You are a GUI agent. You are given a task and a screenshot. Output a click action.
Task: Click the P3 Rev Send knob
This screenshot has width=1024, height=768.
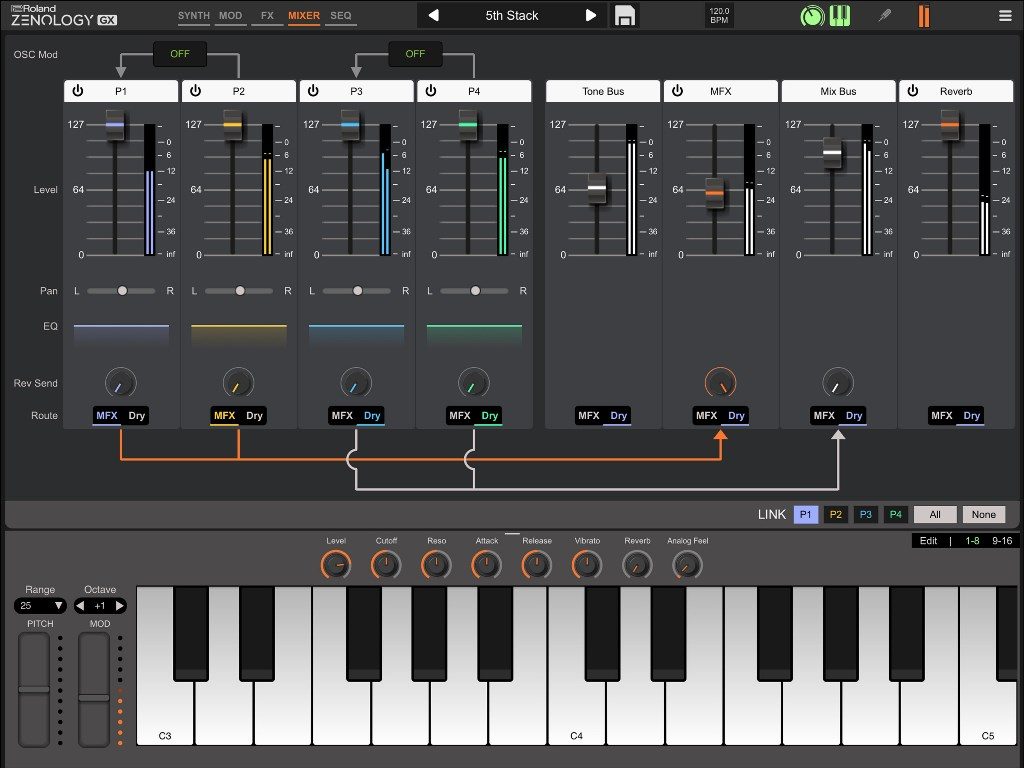(356, 383)
